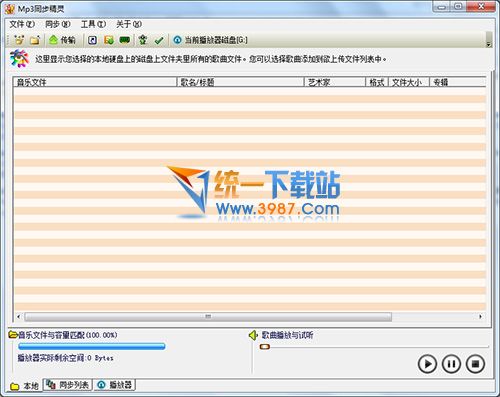Expand the toolbar overflow arrow at right
Viewport: 500px width, 397px height.
tap(489, 44)
